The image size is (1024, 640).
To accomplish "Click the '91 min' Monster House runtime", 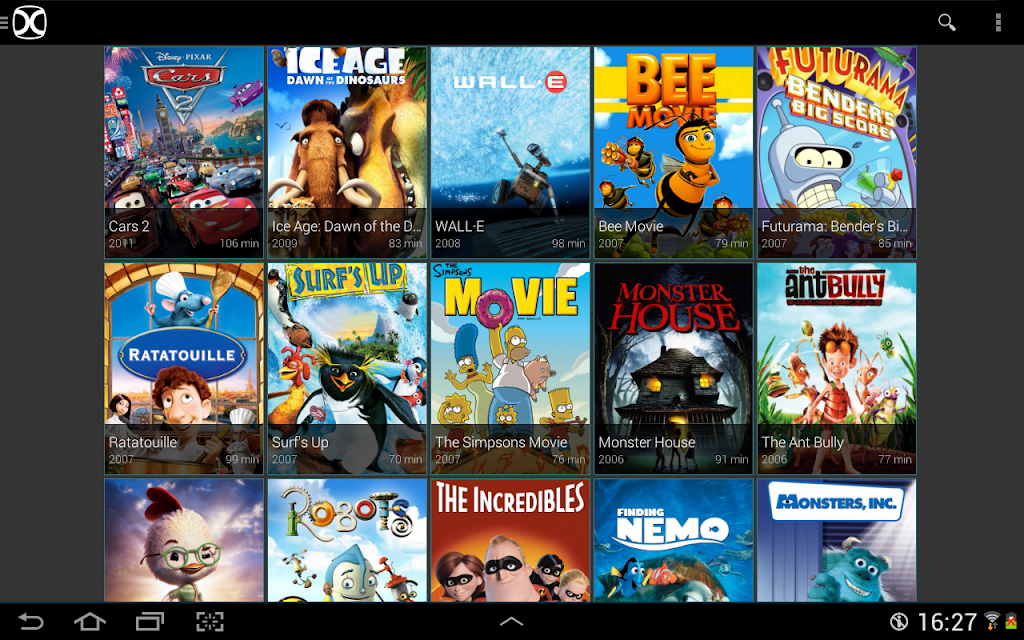I will (x=731, y=460).
